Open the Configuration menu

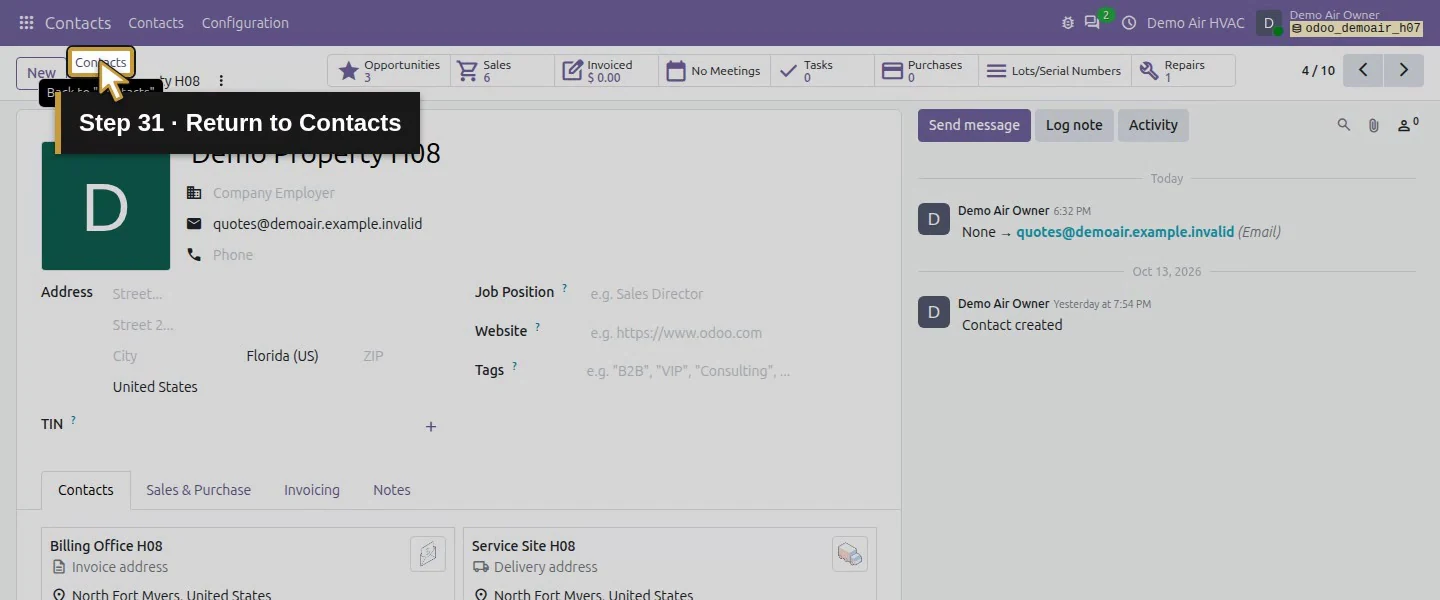[x=245, y=23]
